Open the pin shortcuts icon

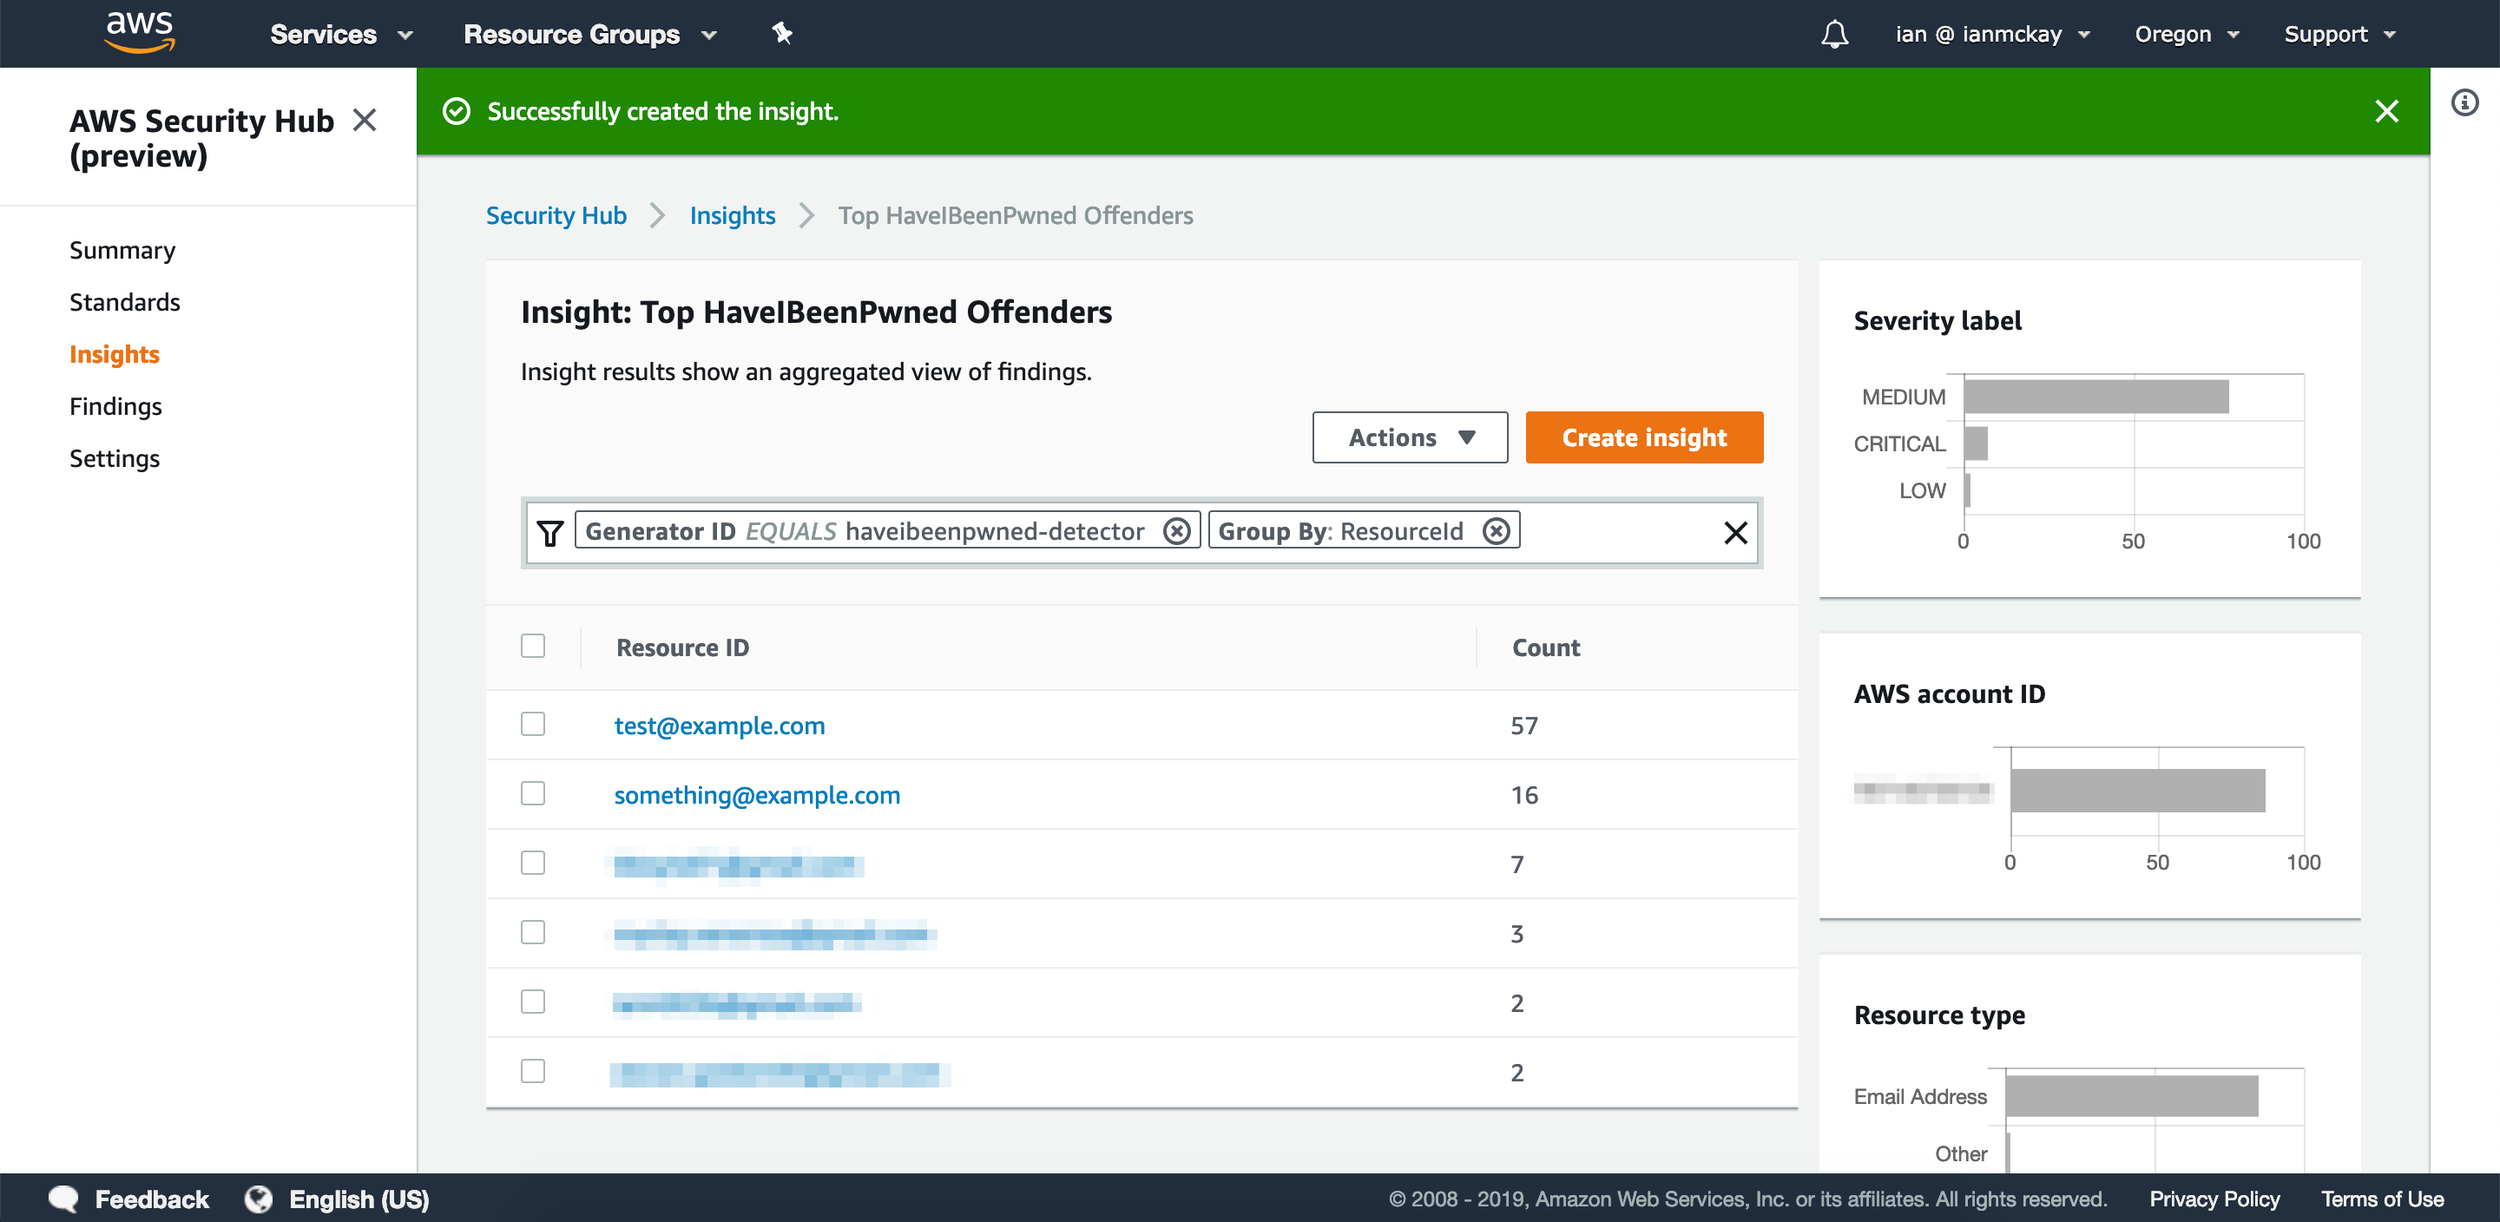click(x=782, y=34)
